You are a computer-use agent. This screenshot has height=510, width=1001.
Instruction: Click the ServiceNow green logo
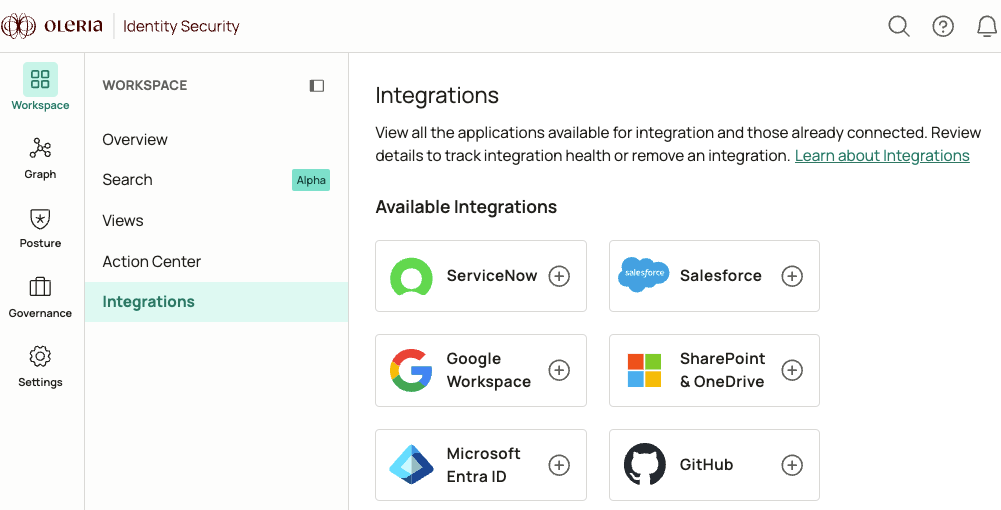(411, 276)
